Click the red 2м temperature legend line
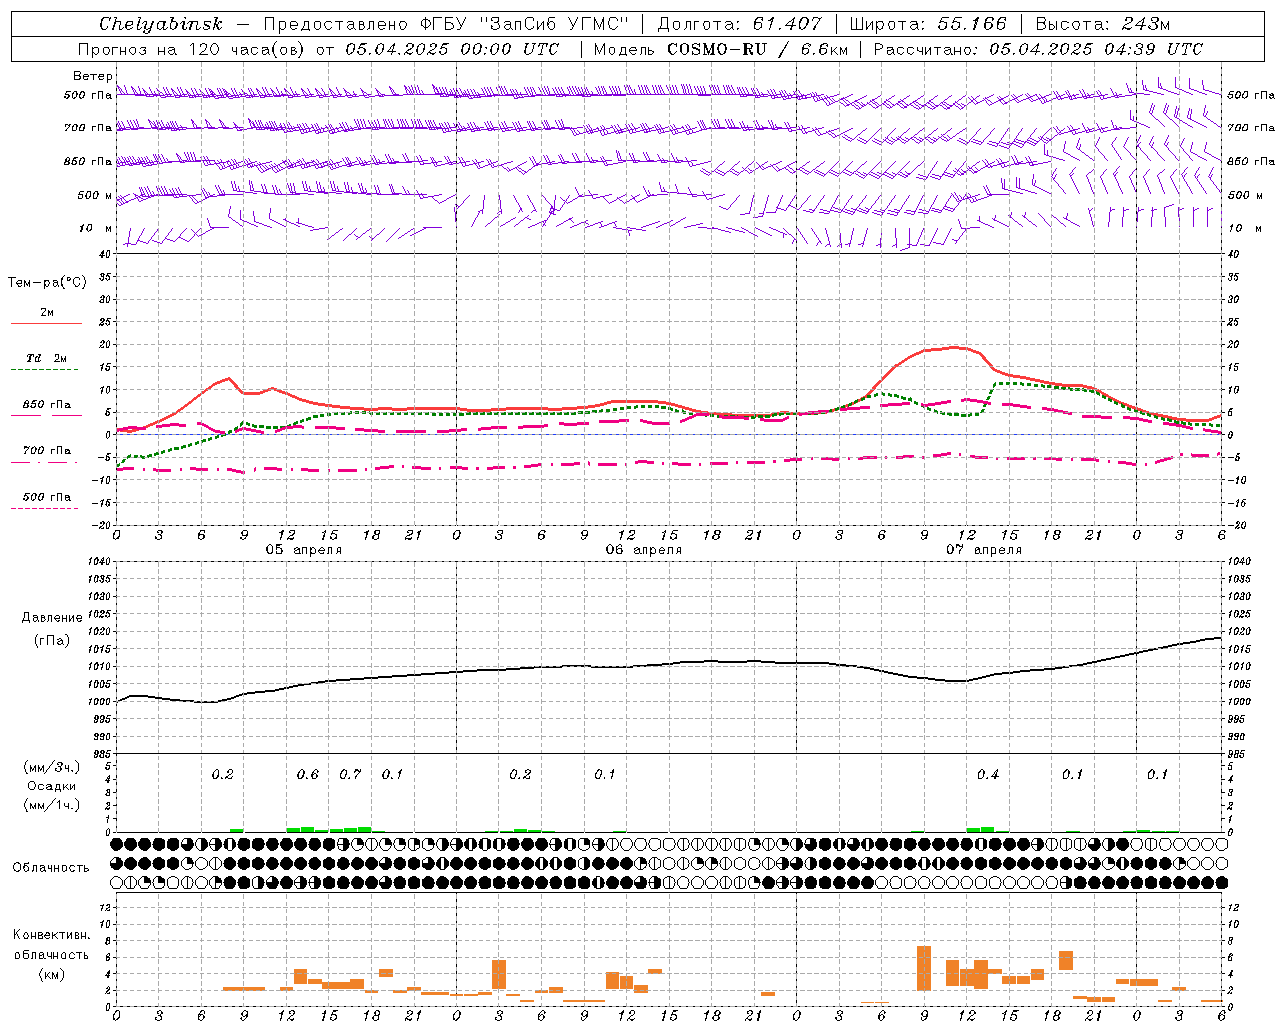 [46, 323]
